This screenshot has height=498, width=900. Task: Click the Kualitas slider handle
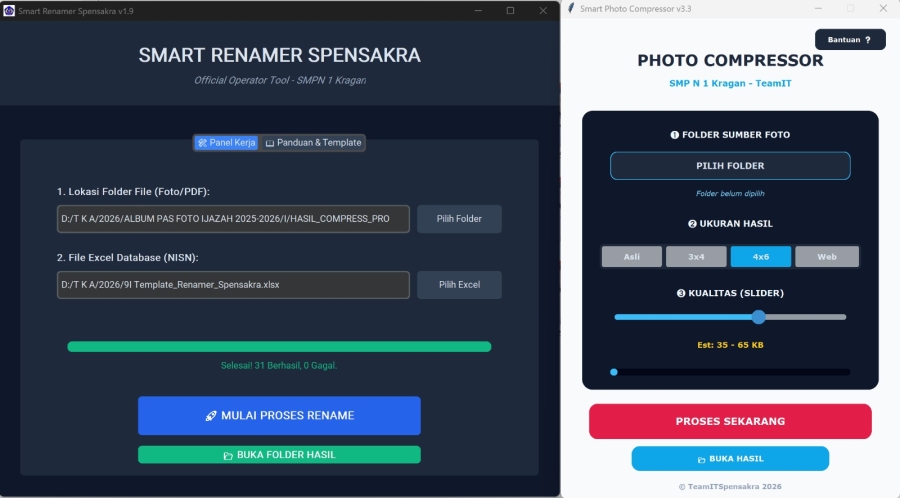(x=758, y=317)
